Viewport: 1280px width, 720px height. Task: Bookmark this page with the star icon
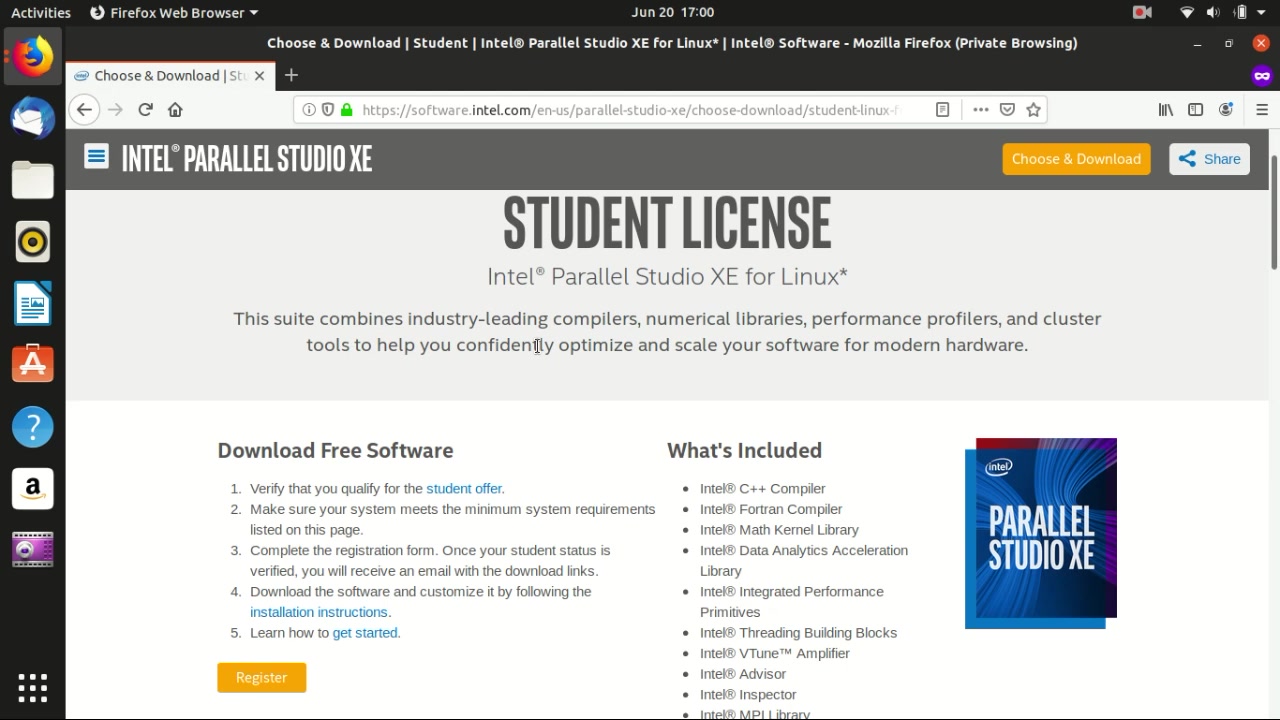[1033, 110]
